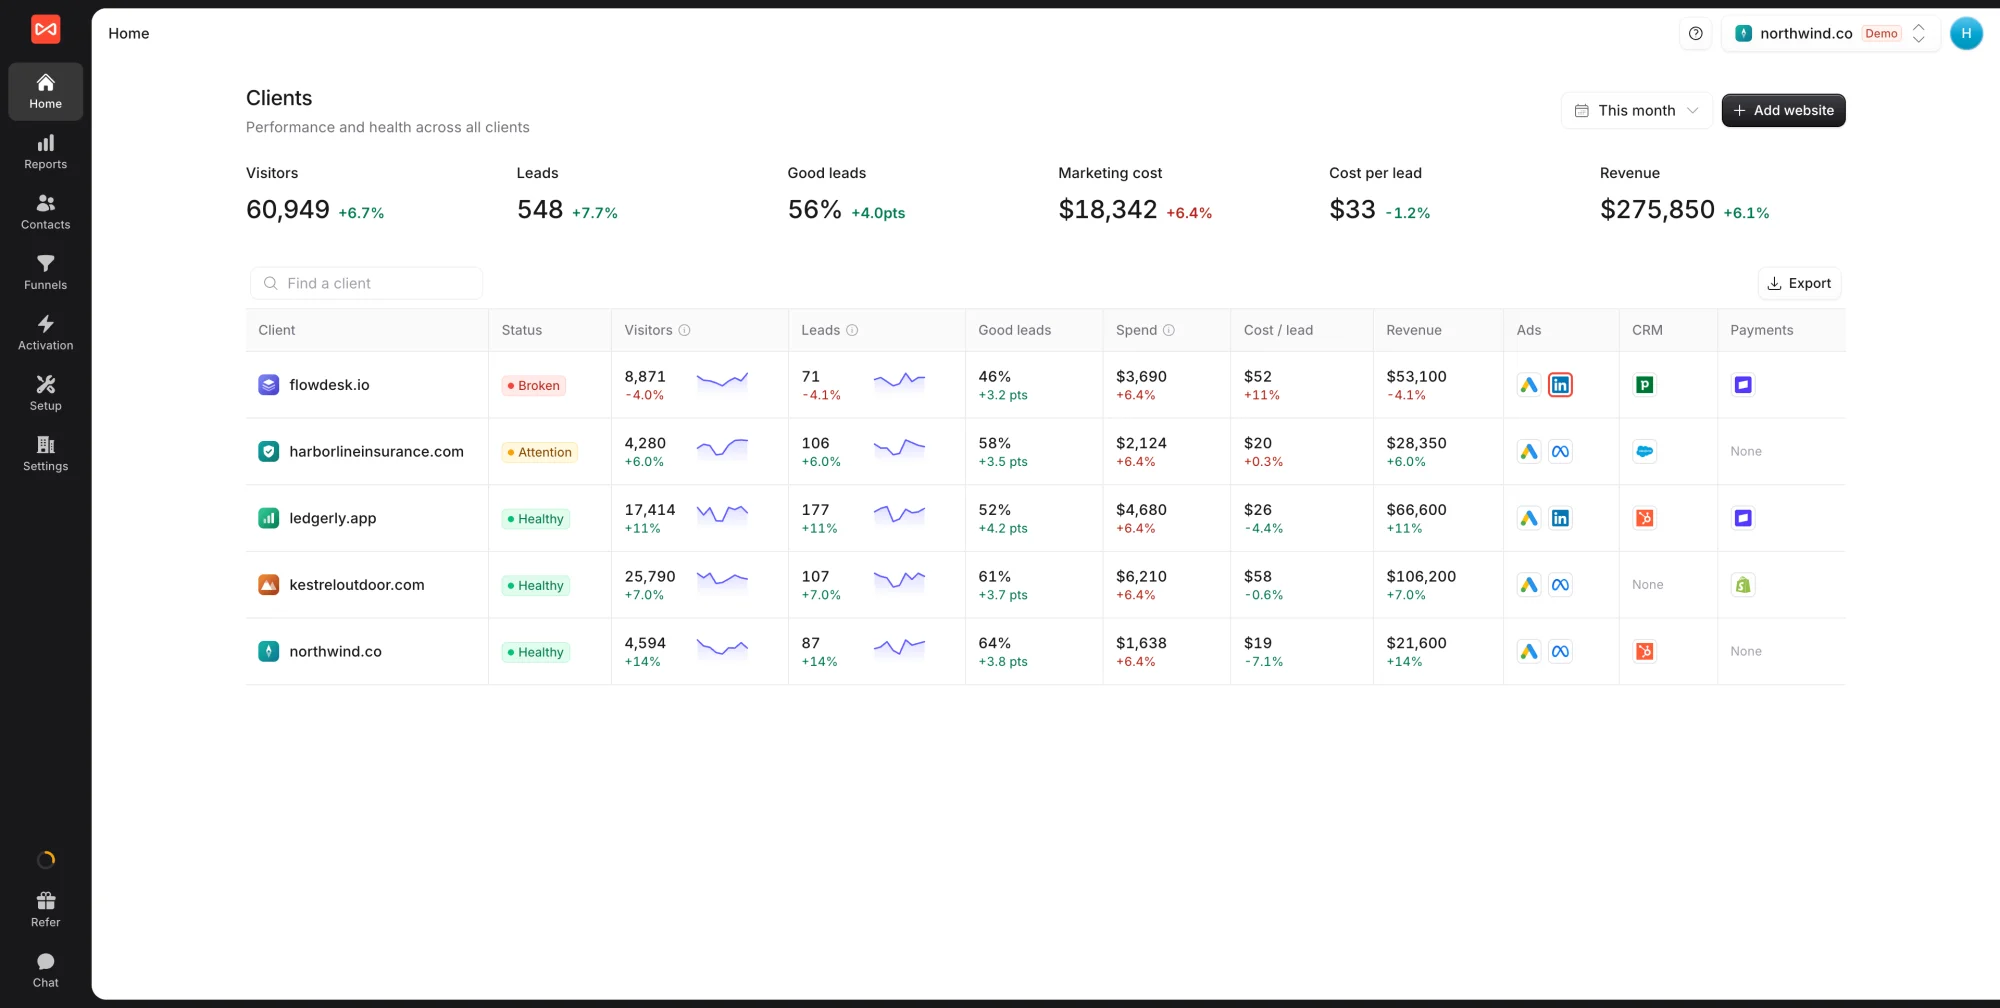Open the Reports section

click(x=45, y=152)
